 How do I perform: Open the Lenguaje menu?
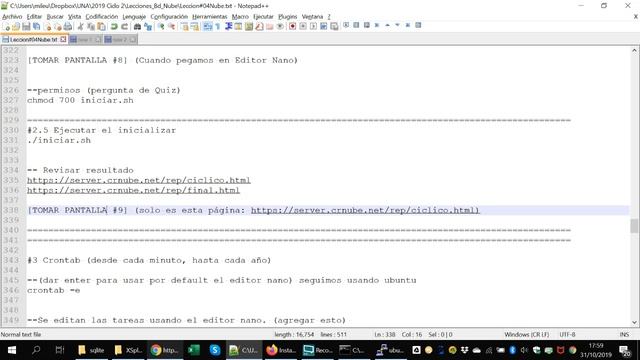click(x=134, y=17)
